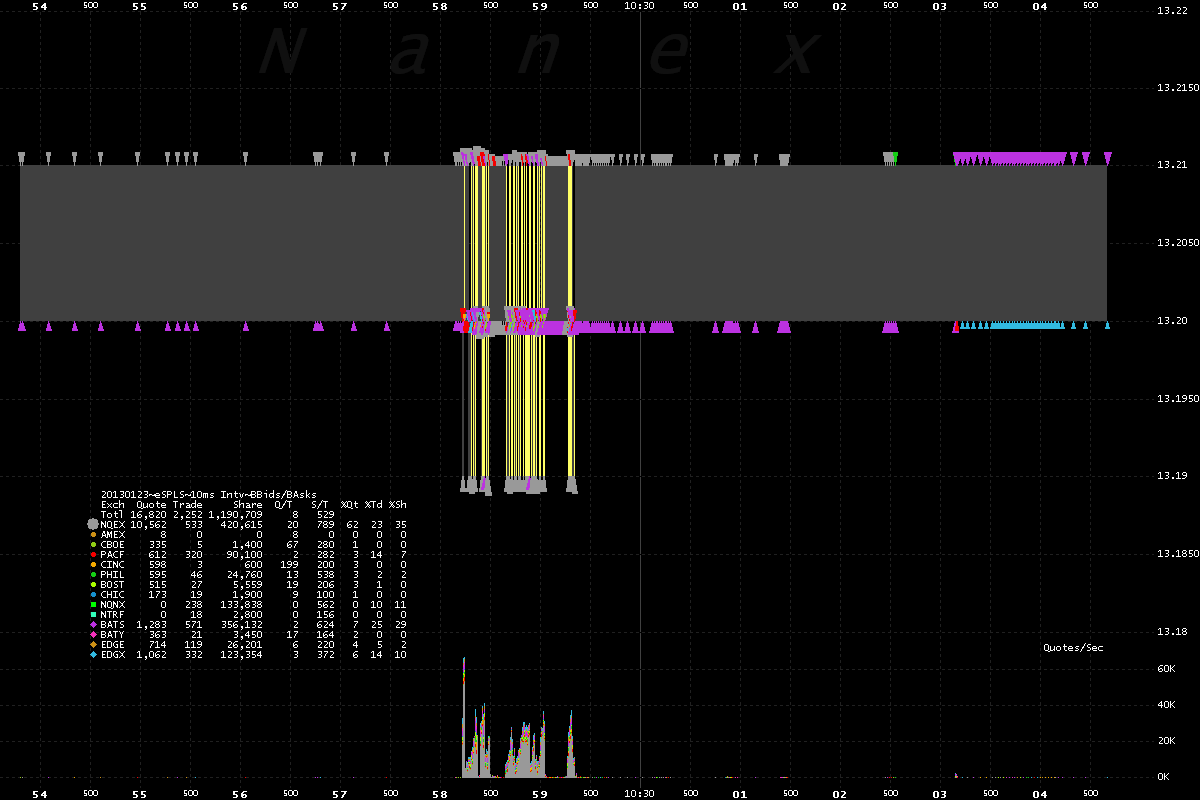
Task: Click the 13.22 price axis label
Action: 1170,11
